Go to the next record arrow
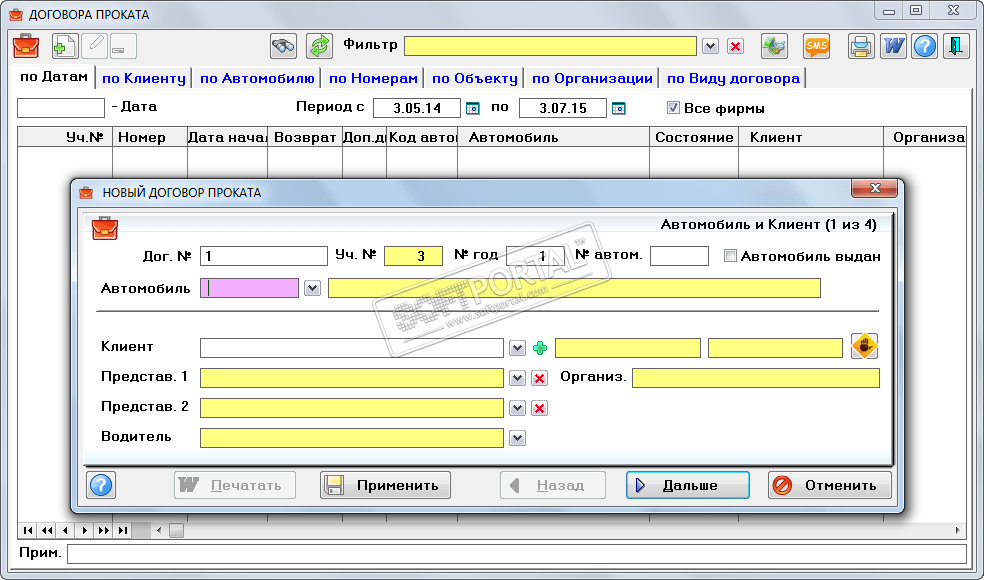This screenshot has height=580, width=984. point(85,531)
